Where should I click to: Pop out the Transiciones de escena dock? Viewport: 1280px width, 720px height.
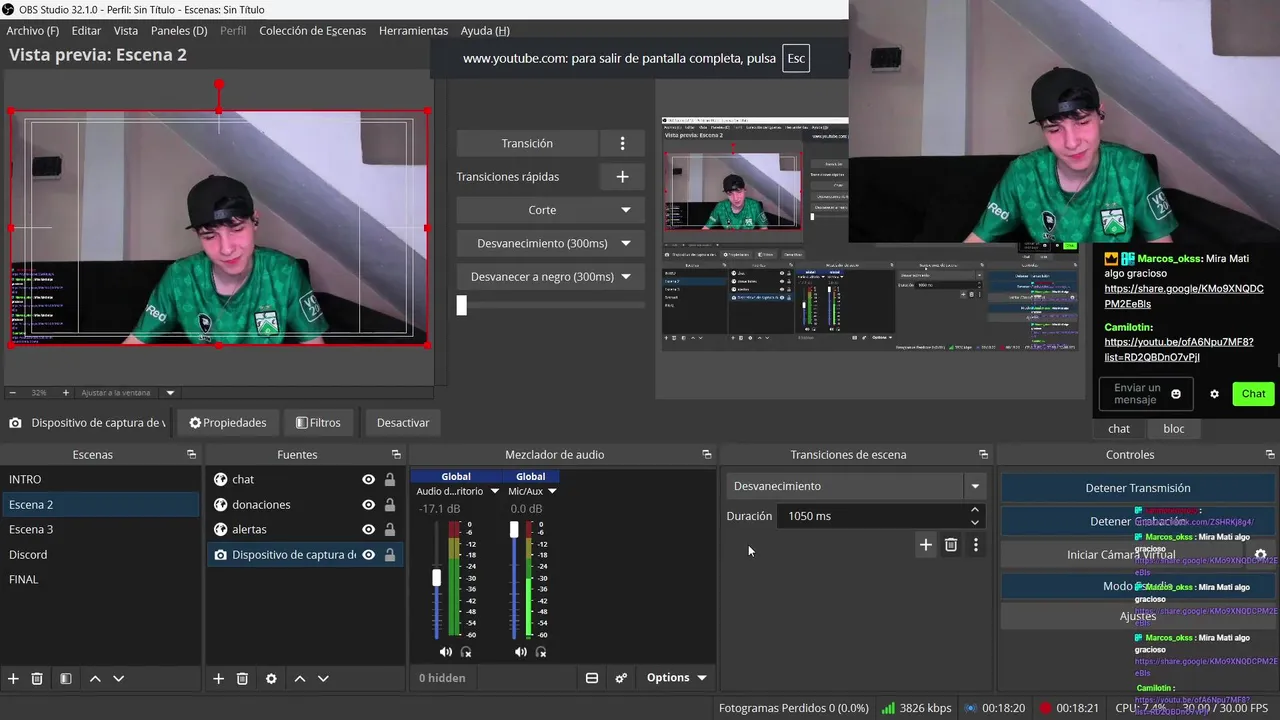pyautogui.click(x=983, y=454)
